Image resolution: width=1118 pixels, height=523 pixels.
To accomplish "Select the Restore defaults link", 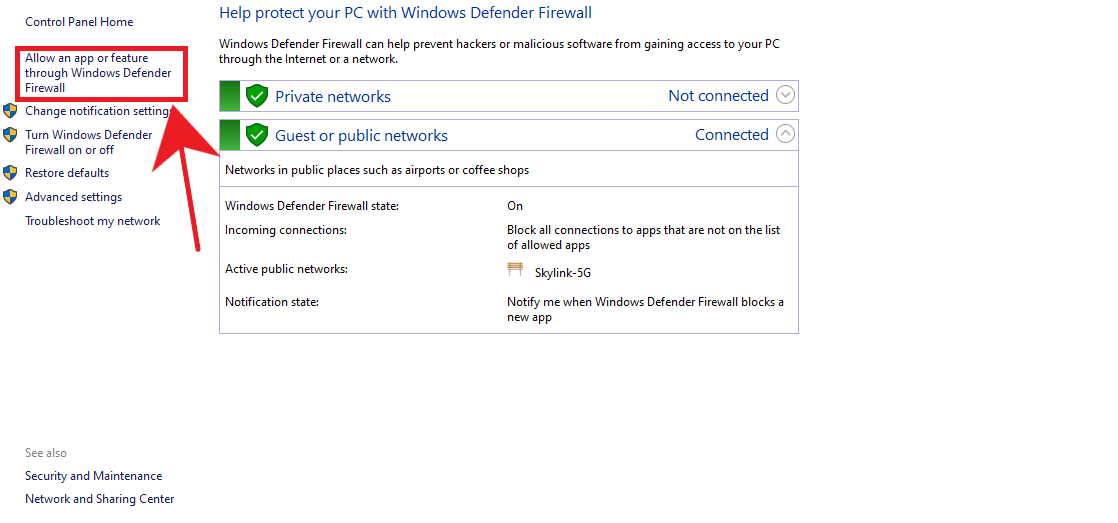I will pyautogui.click(x=67, y=173).
